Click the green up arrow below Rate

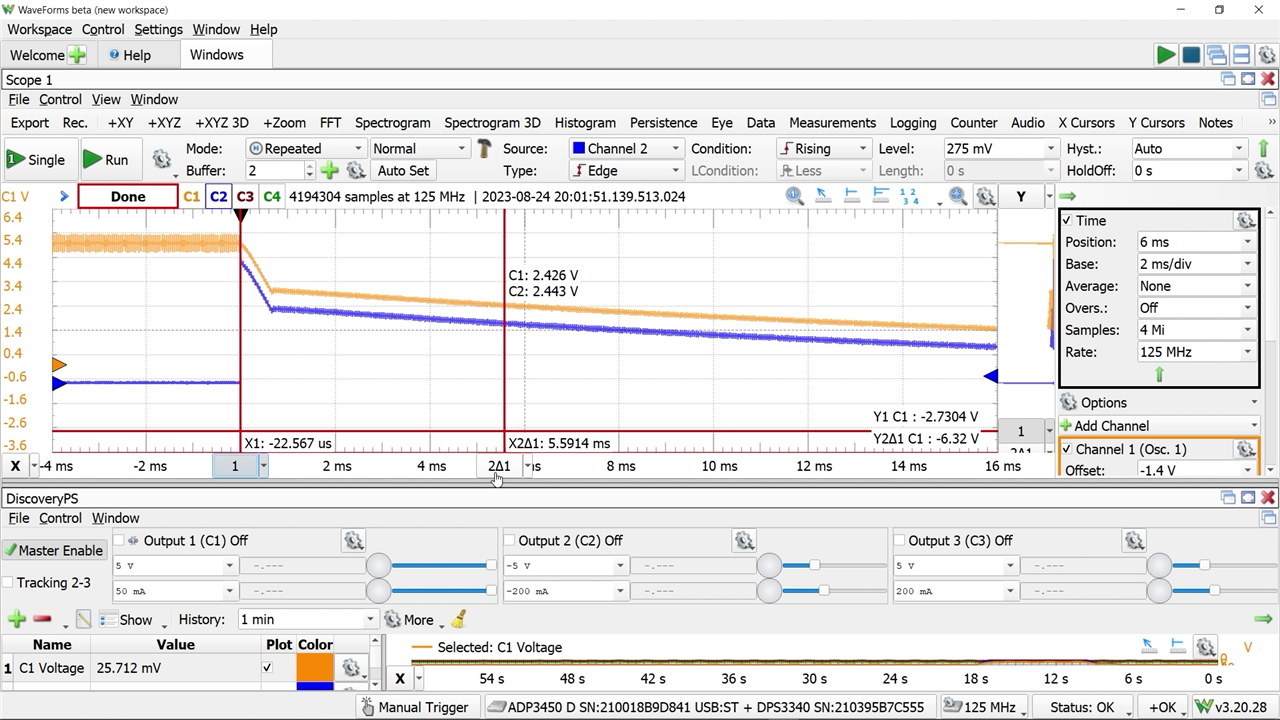coord(1159,374)
